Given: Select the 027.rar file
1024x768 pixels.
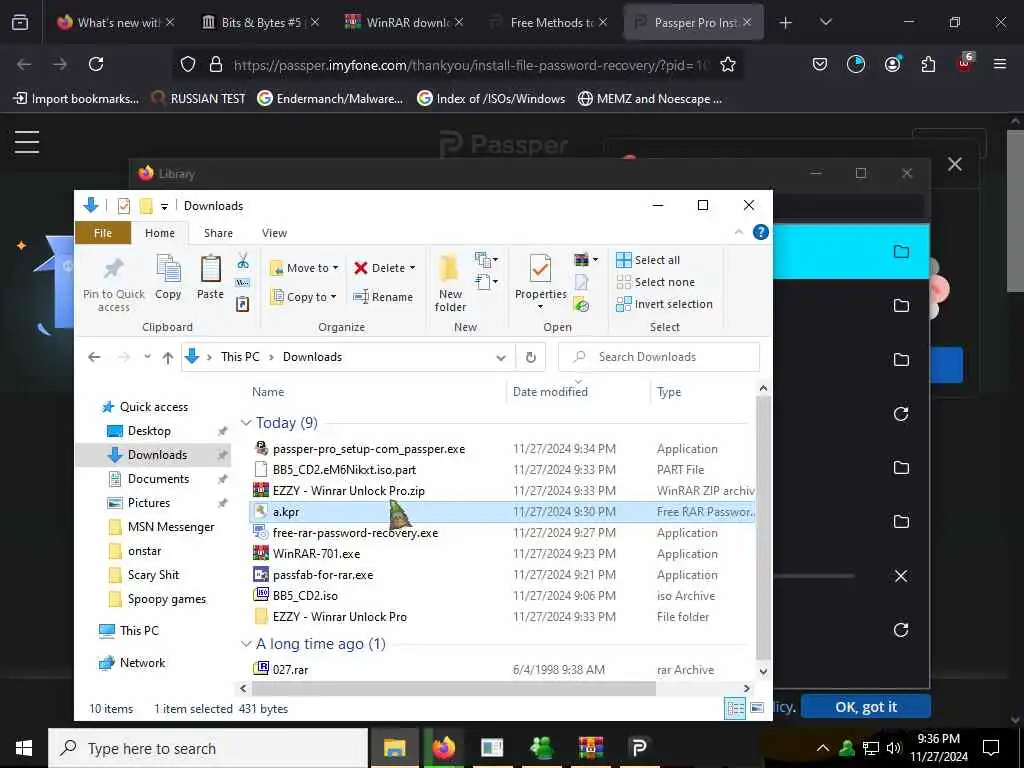Looking at the screenshot, I should (x=290, y=669).
